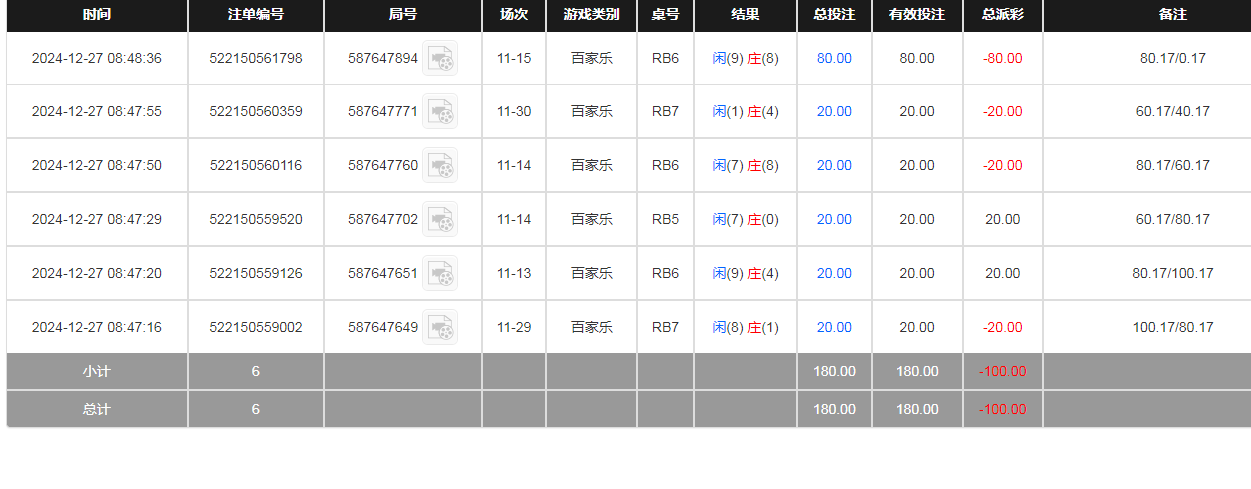The height and width of the screenshot is (489, 1251).
Task: Click the 总派彩 column header
Action: click(1002, 15)
